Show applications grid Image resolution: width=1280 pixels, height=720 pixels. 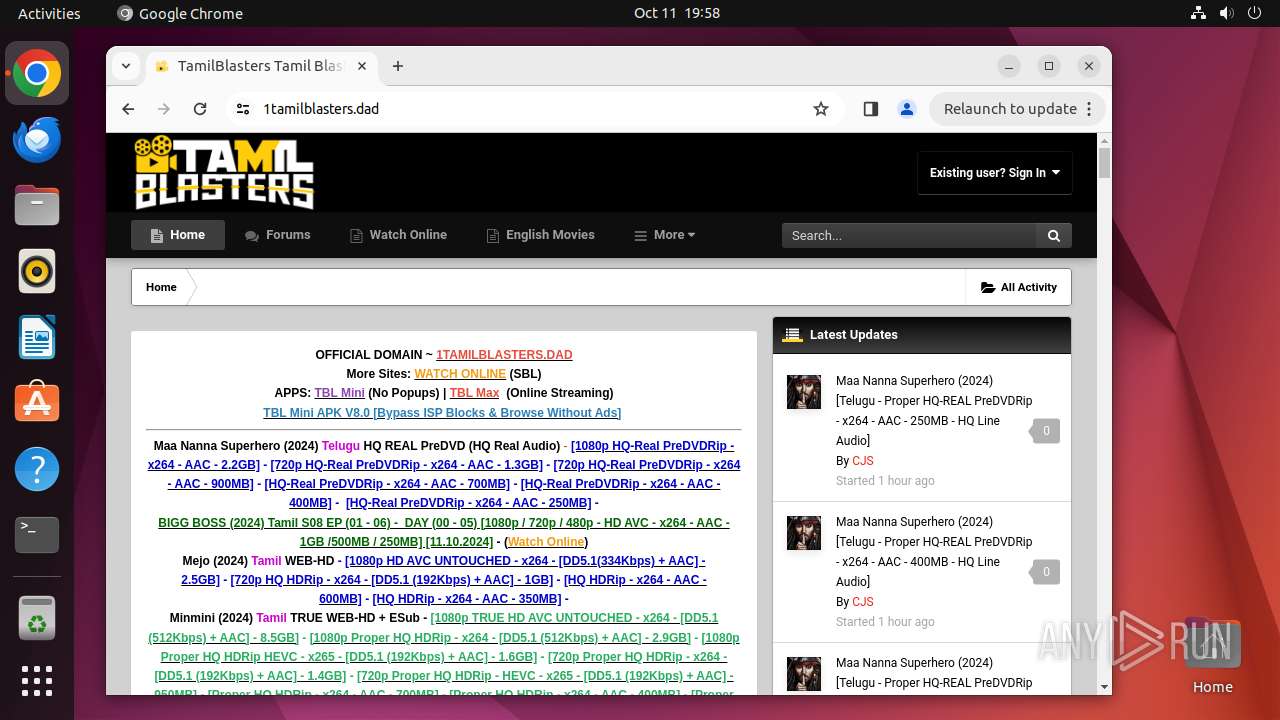pos(37,681)
